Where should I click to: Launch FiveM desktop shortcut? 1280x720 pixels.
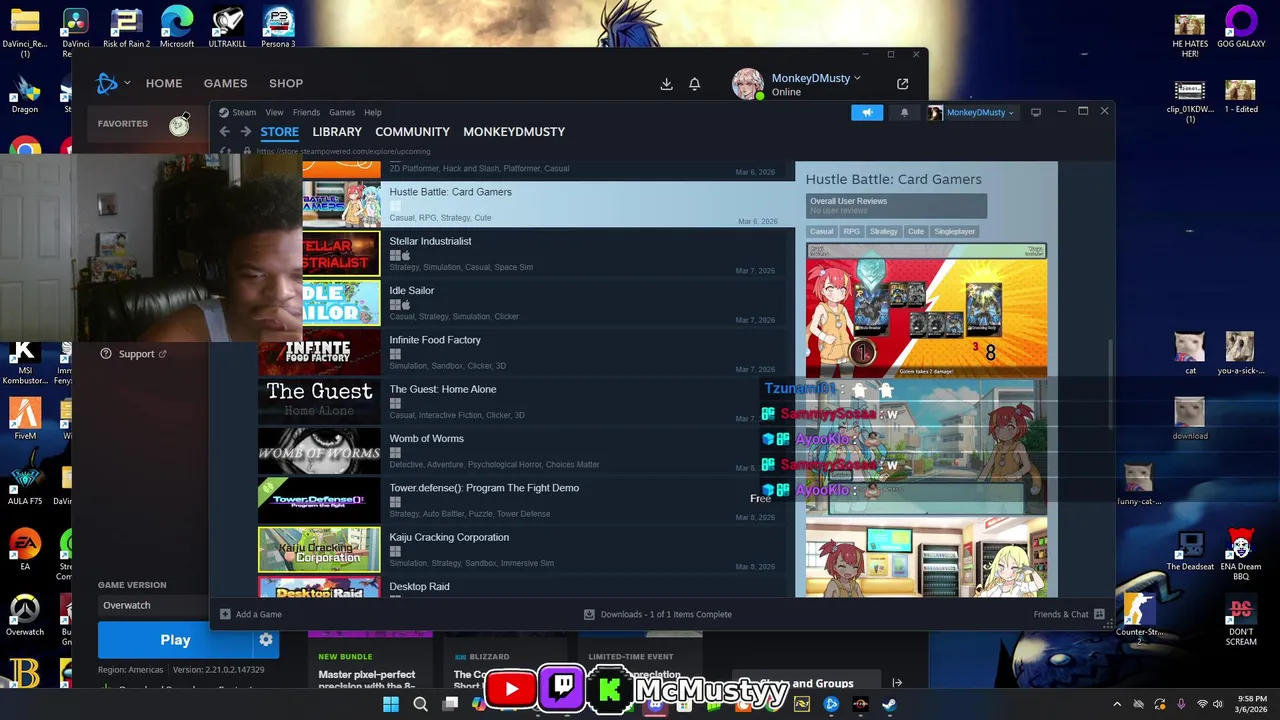[25, 418]
